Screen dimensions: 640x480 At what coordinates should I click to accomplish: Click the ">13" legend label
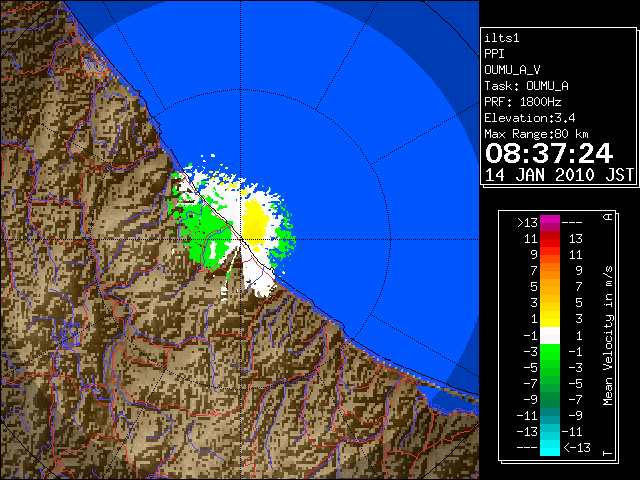527,223
